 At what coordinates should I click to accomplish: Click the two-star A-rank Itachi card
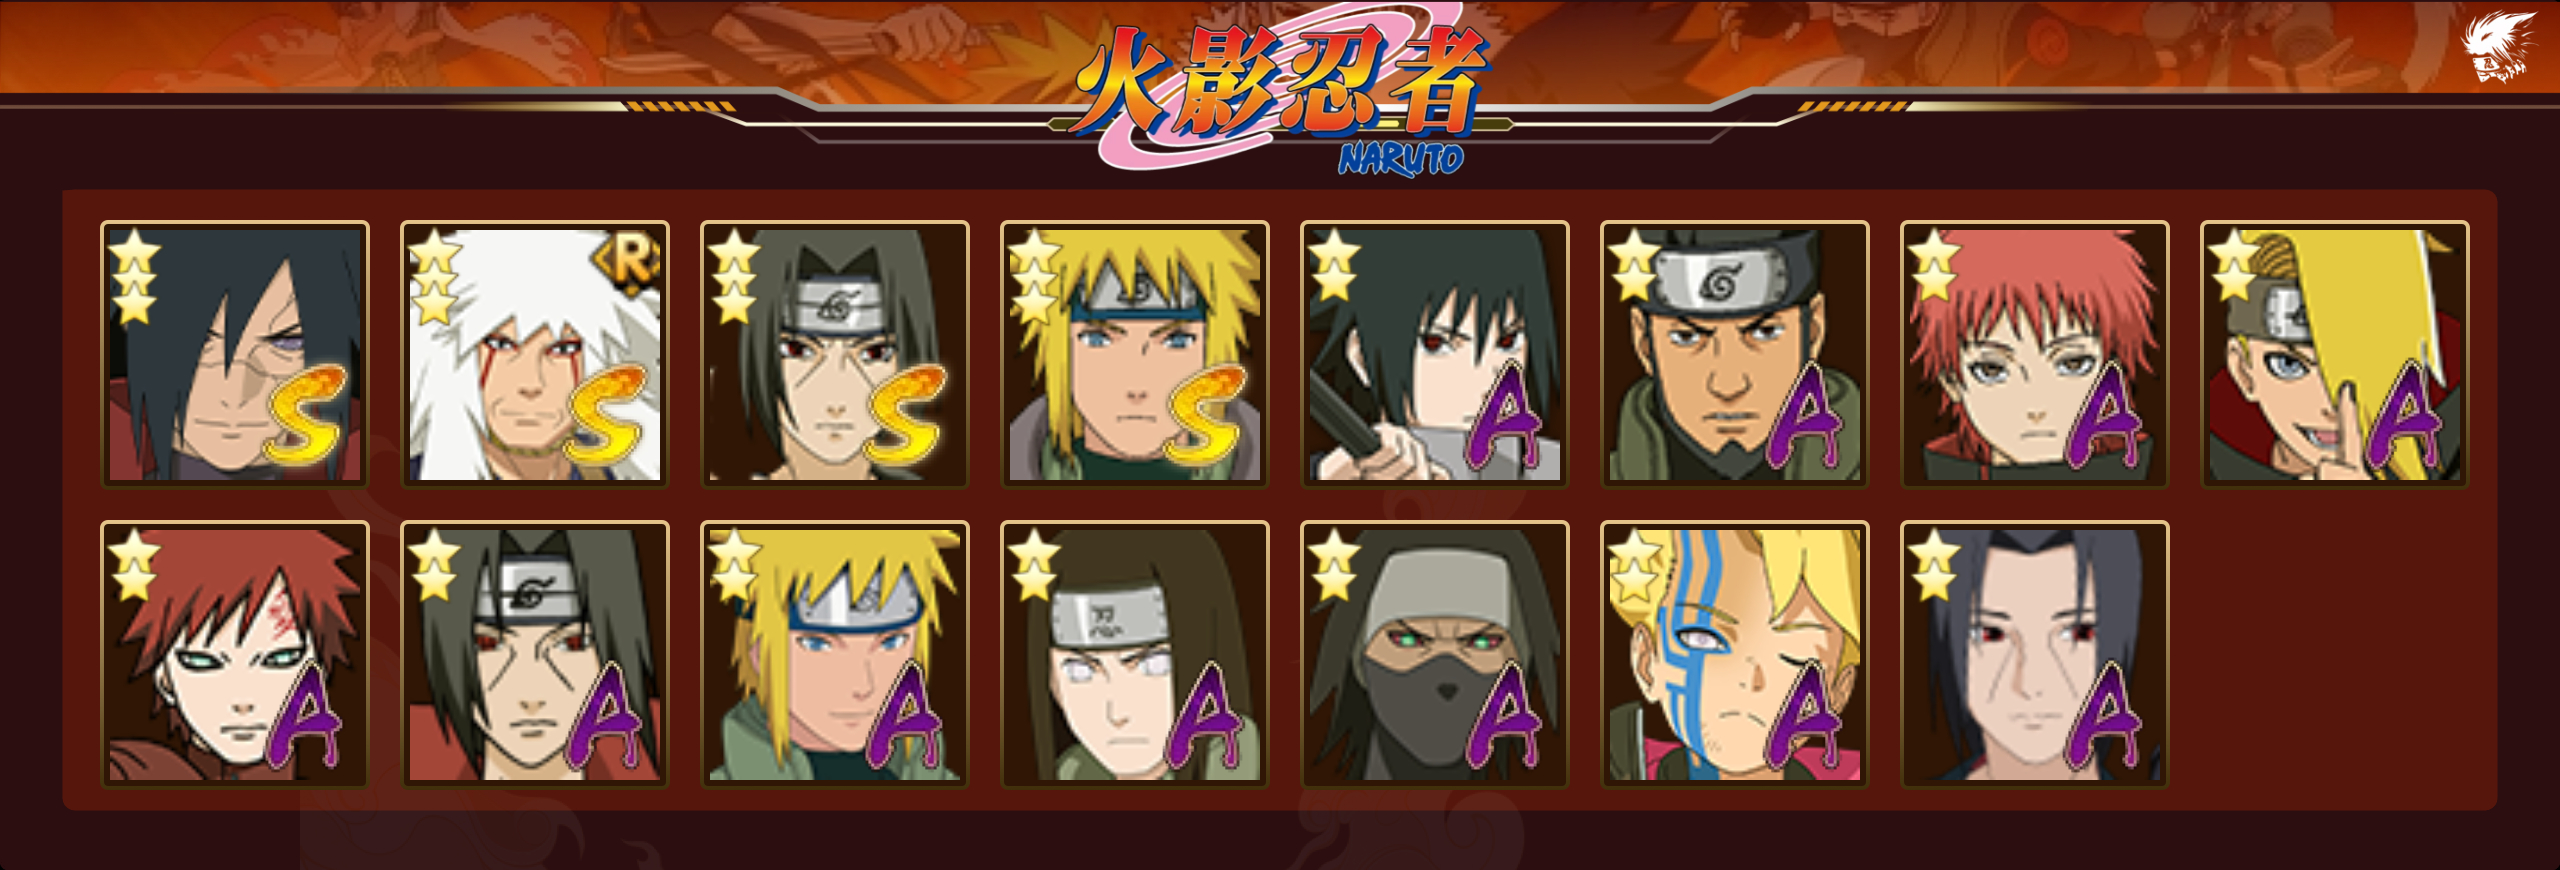click(535, 654)
